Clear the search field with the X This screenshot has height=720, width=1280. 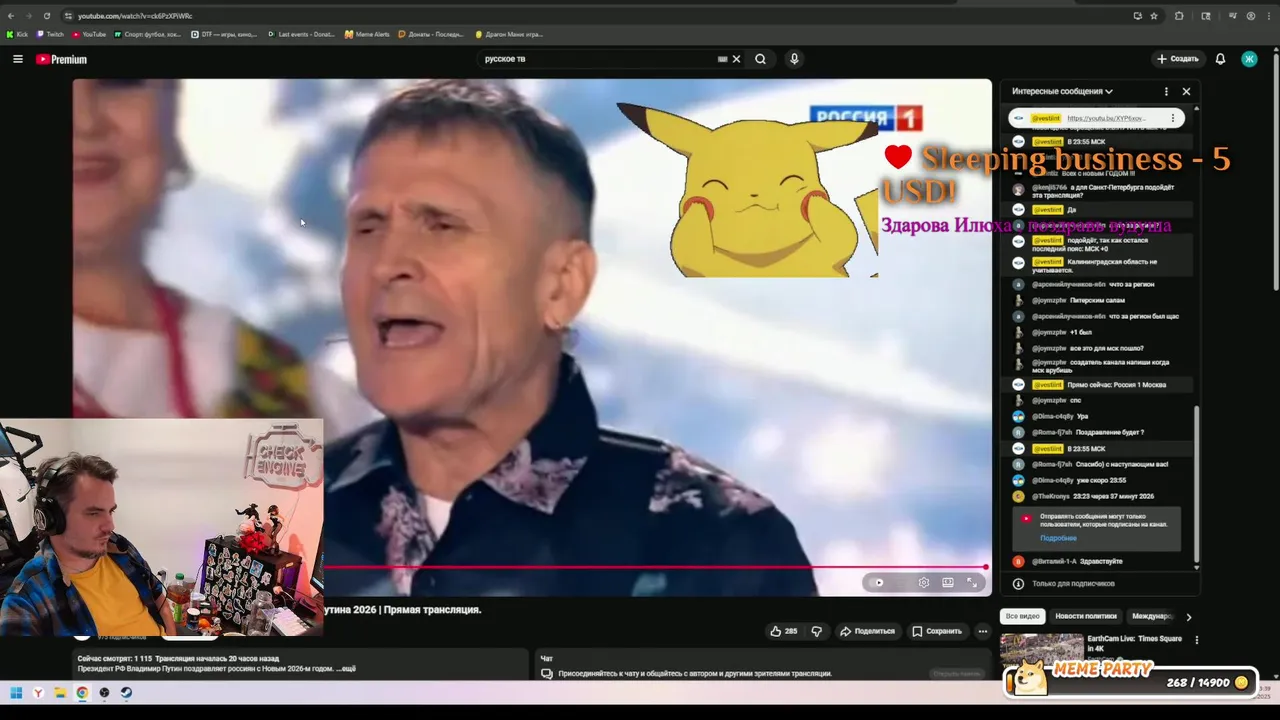point(736,59)
